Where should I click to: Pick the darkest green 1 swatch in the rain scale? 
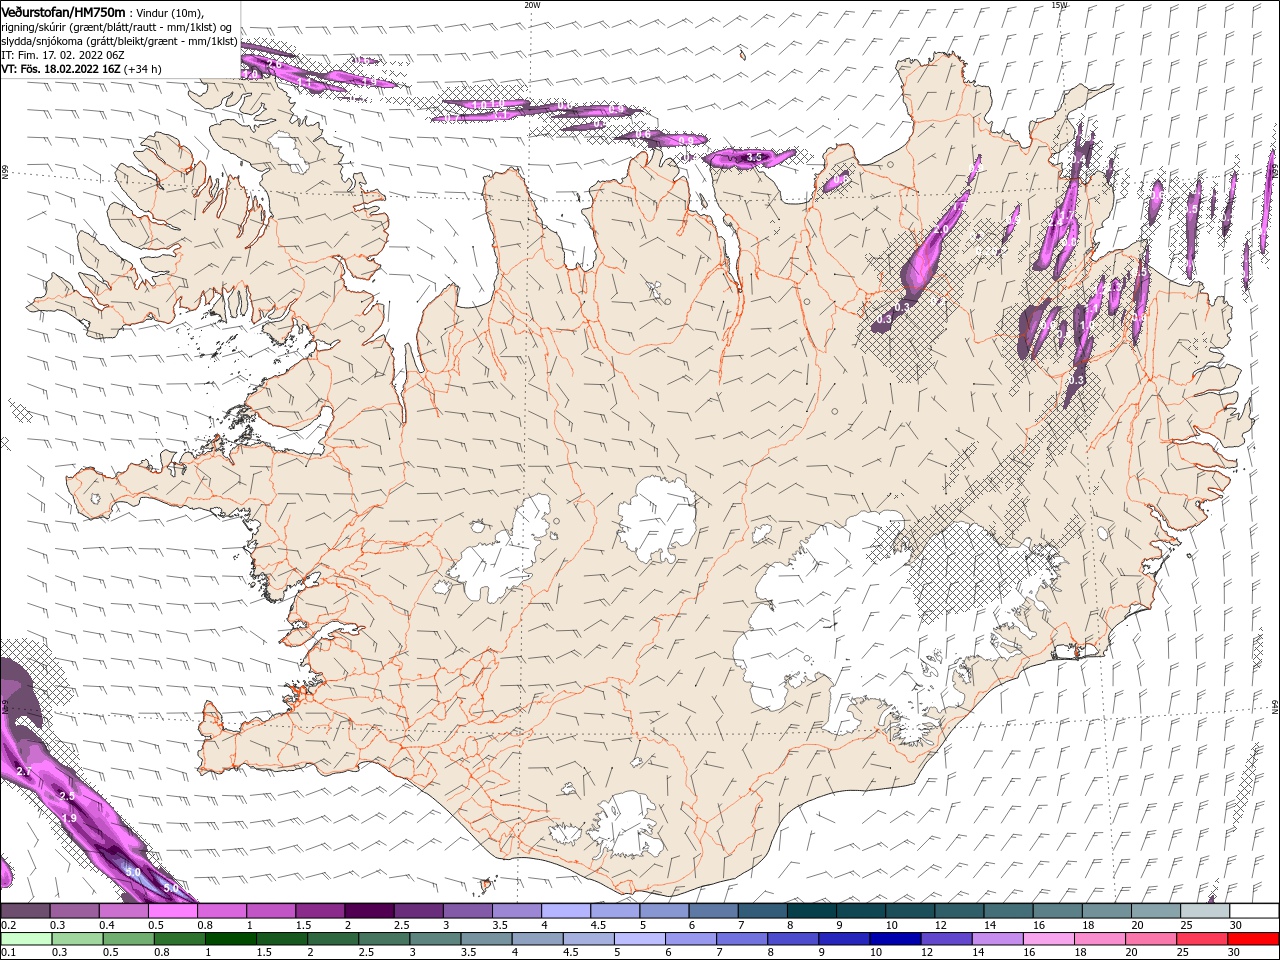(x=230, y=939)
